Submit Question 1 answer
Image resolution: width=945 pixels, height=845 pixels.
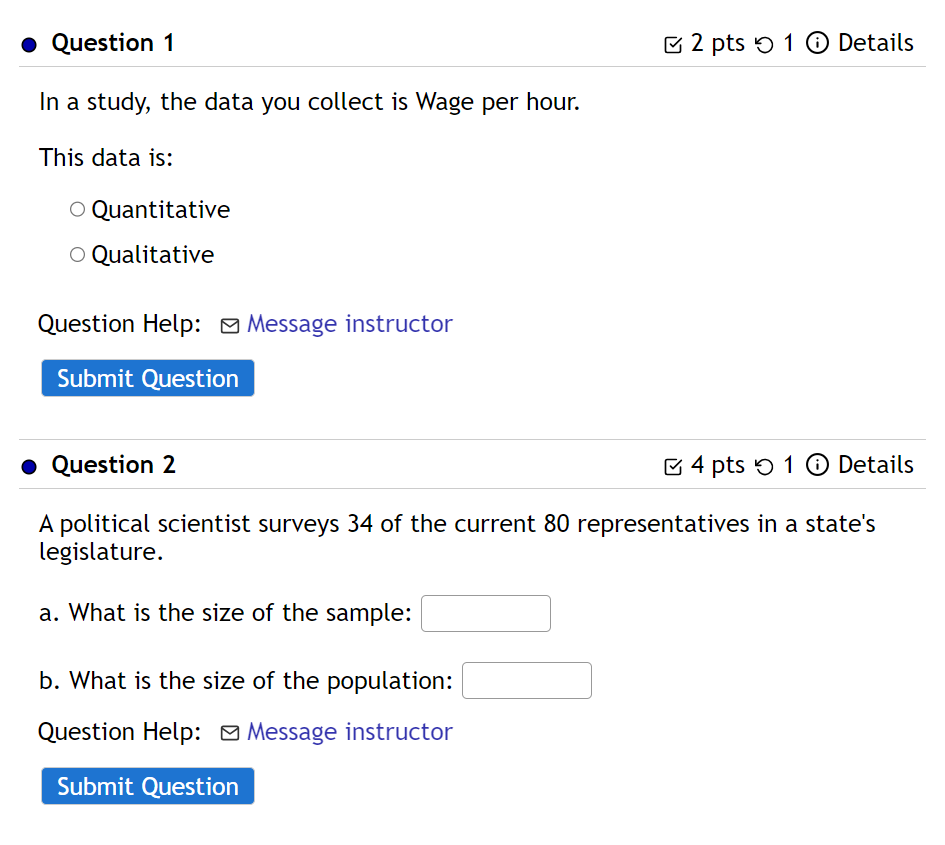point(148,379)
